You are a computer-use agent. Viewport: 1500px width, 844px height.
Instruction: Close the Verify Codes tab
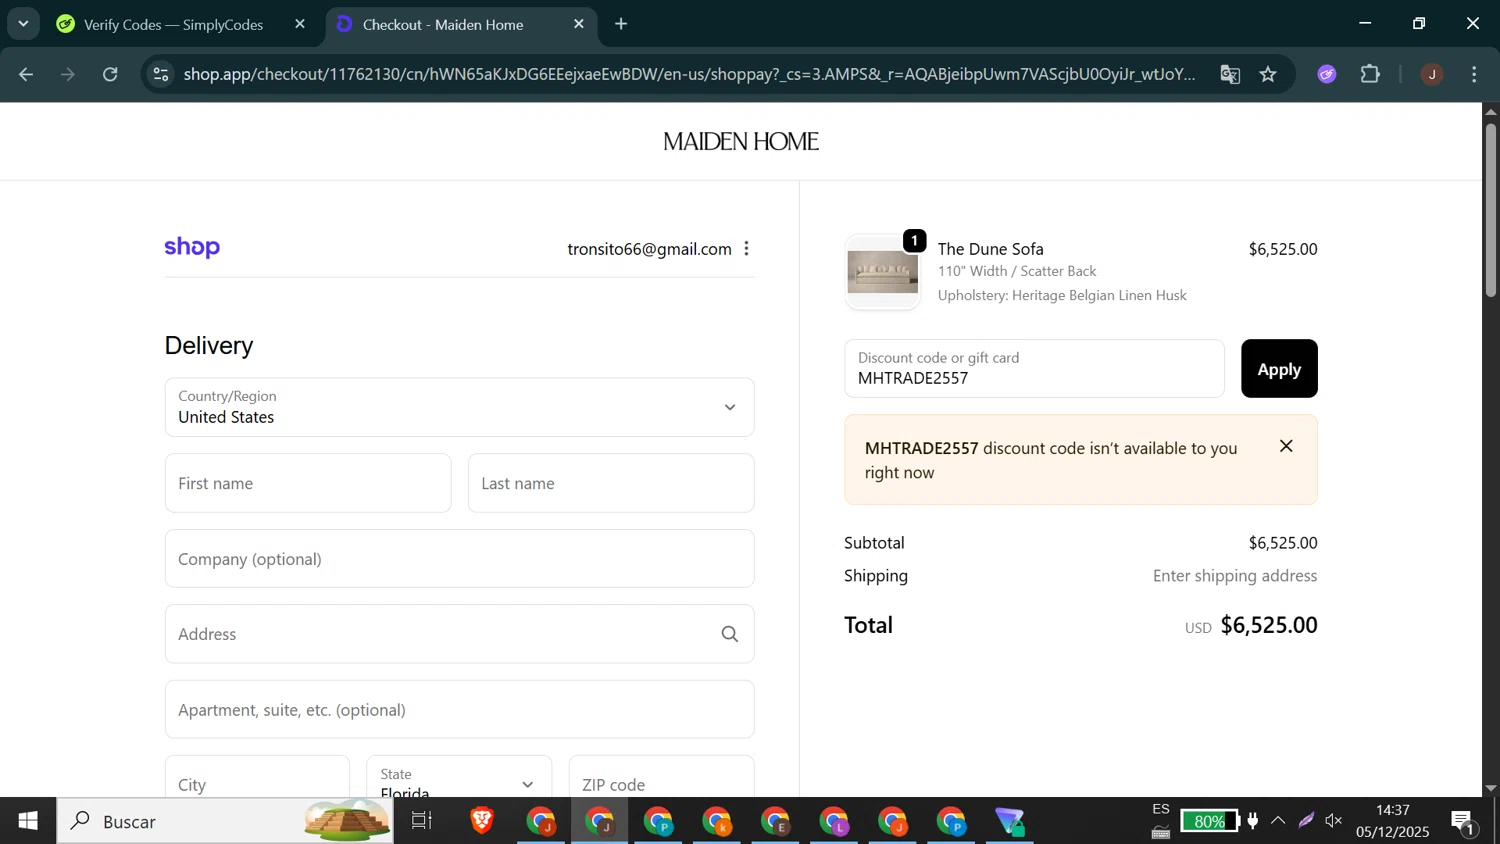tap(300, 24)
